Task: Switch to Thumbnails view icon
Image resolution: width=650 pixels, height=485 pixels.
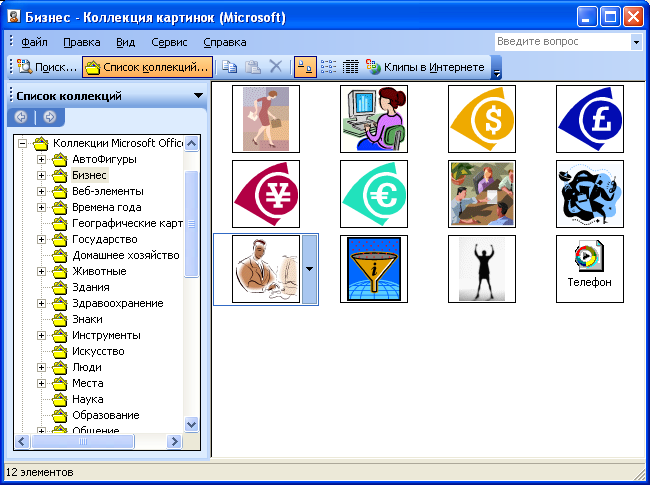Action: point(305,67)
